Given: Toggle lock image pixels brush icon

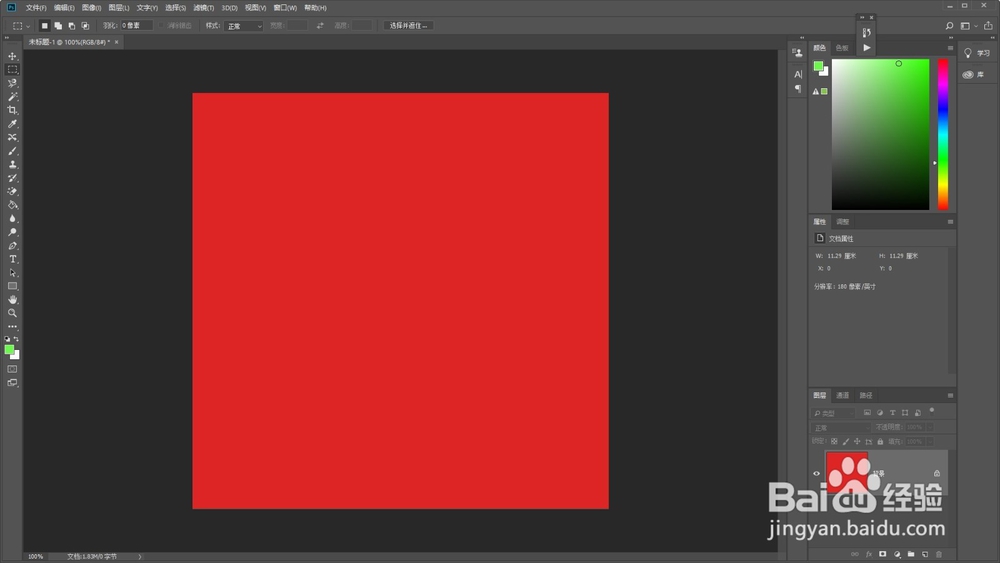Looking at the screenshot, I should (x=846, y=441).
